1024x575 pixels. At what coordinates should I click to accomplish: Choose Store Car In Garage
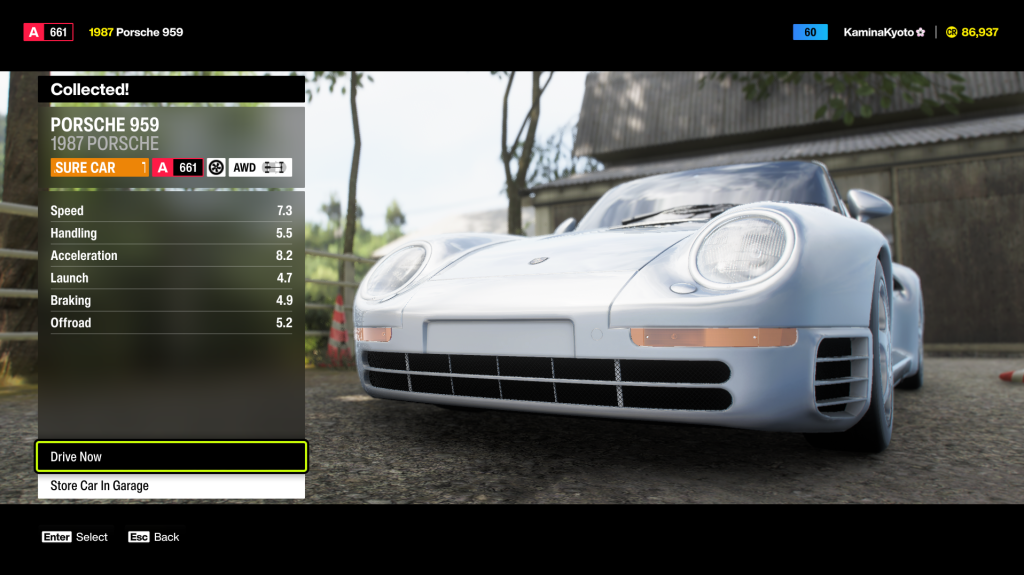[x=171, y=486]
